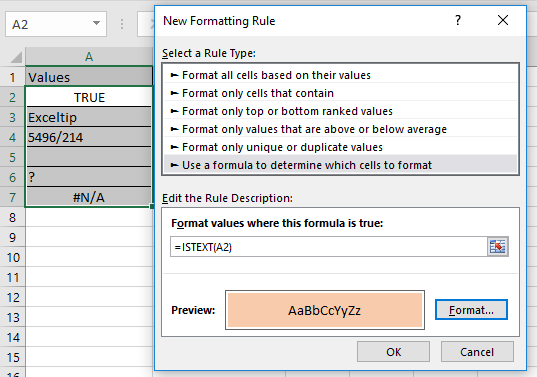This screenshot has width=537, height=377.
Task: Select row 10 header
Action: coord(13,257)
